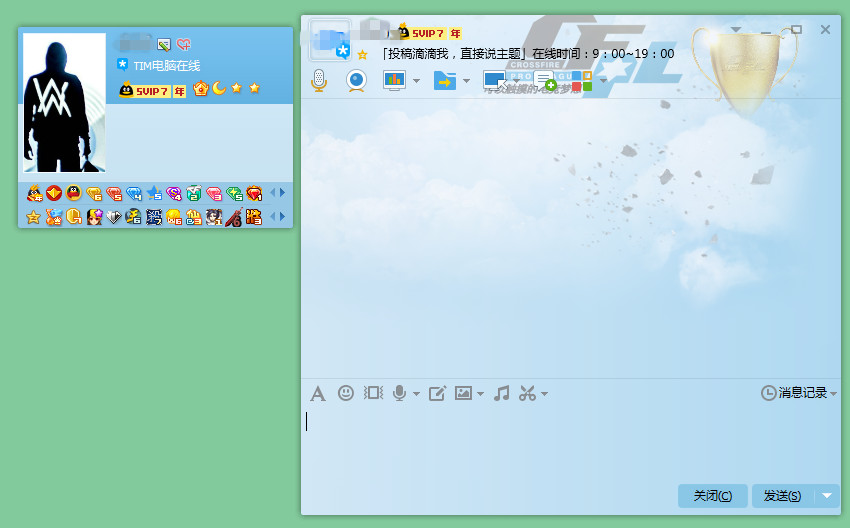Click the 关闭(C) close button

pos(712,495)
